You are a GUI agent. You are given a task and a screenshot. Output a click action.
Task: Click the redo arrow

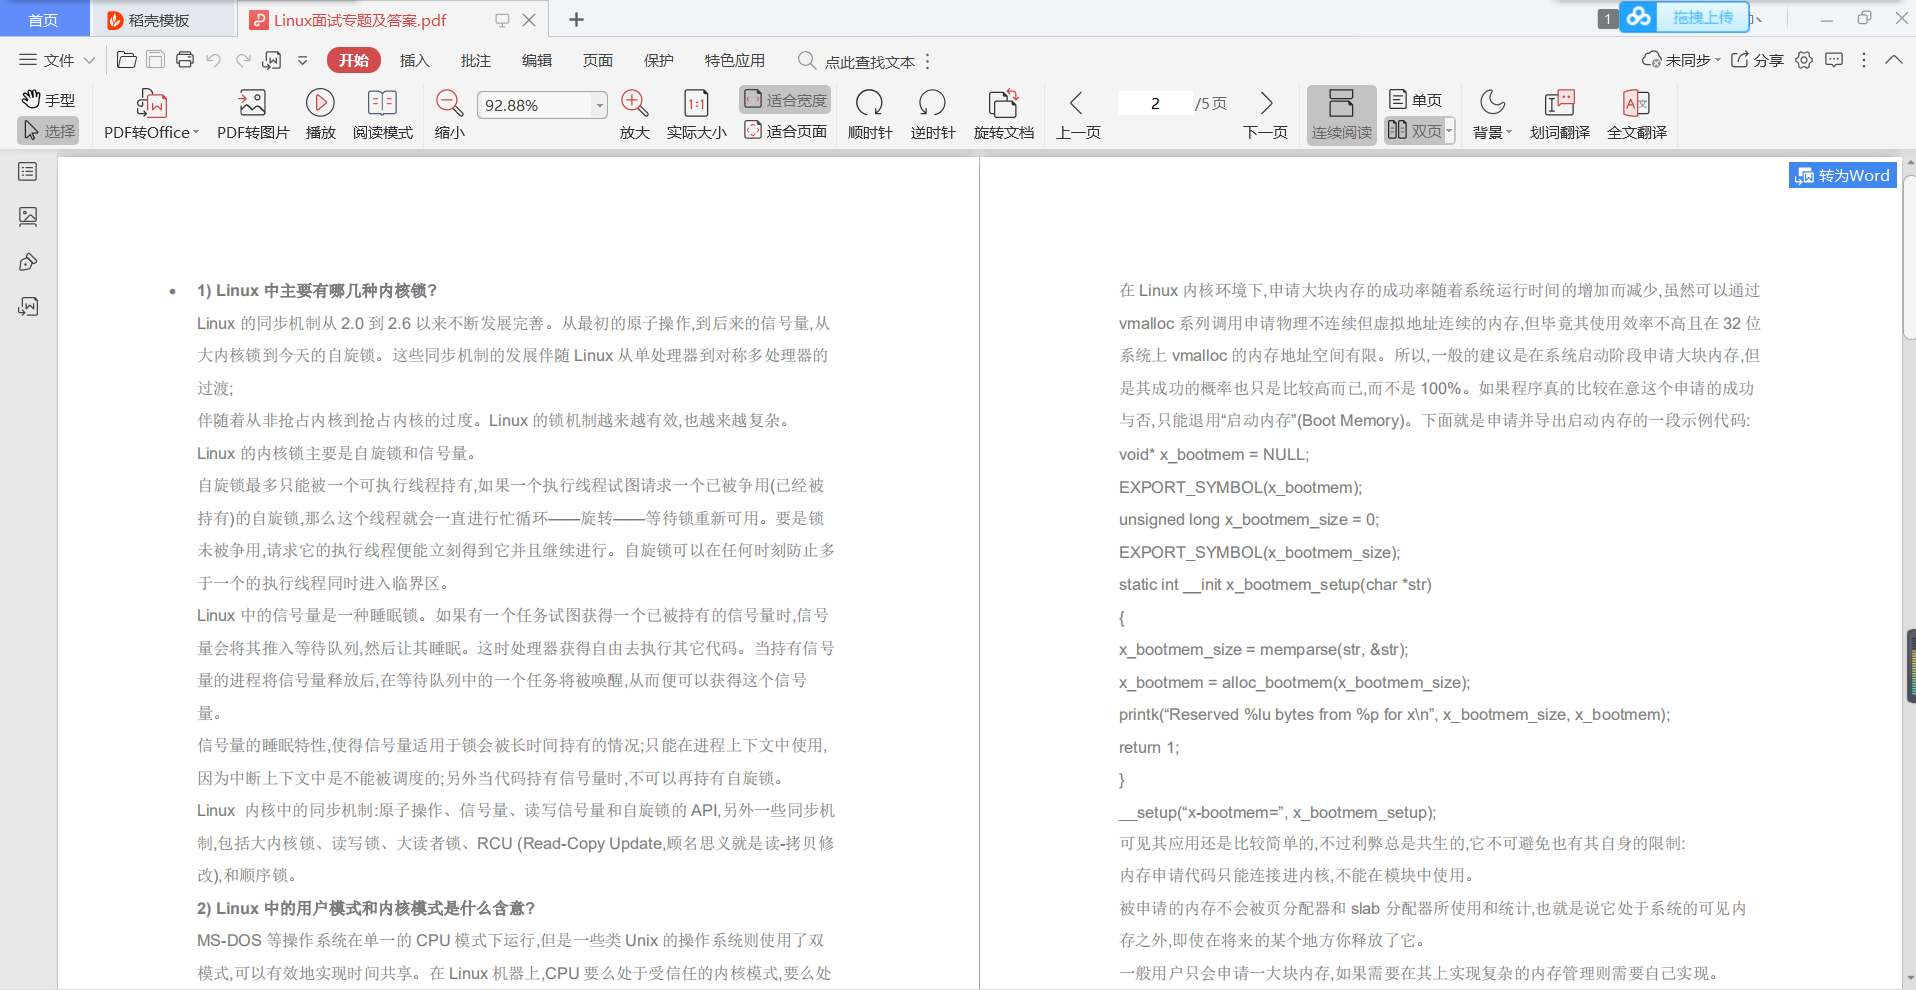tap(243, 60)
